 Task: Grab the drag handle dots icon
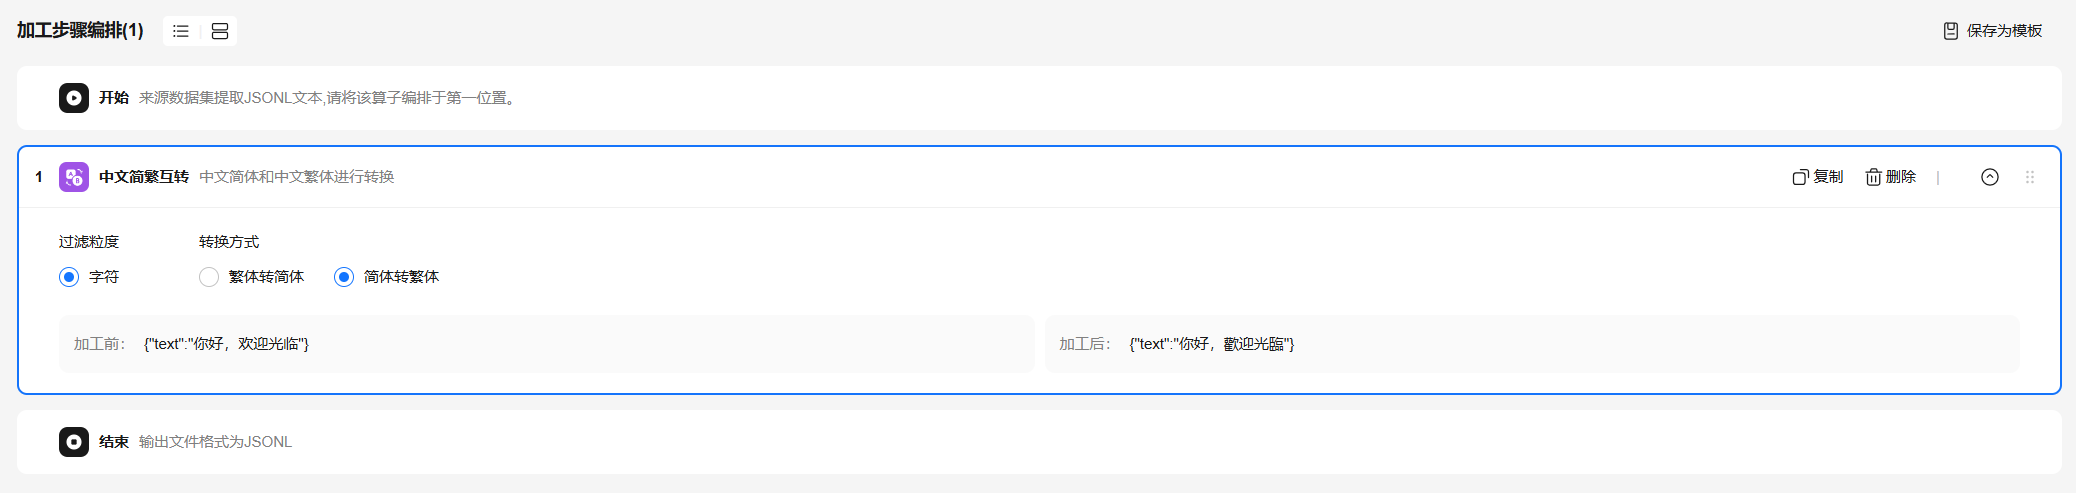click(2030, 177)
